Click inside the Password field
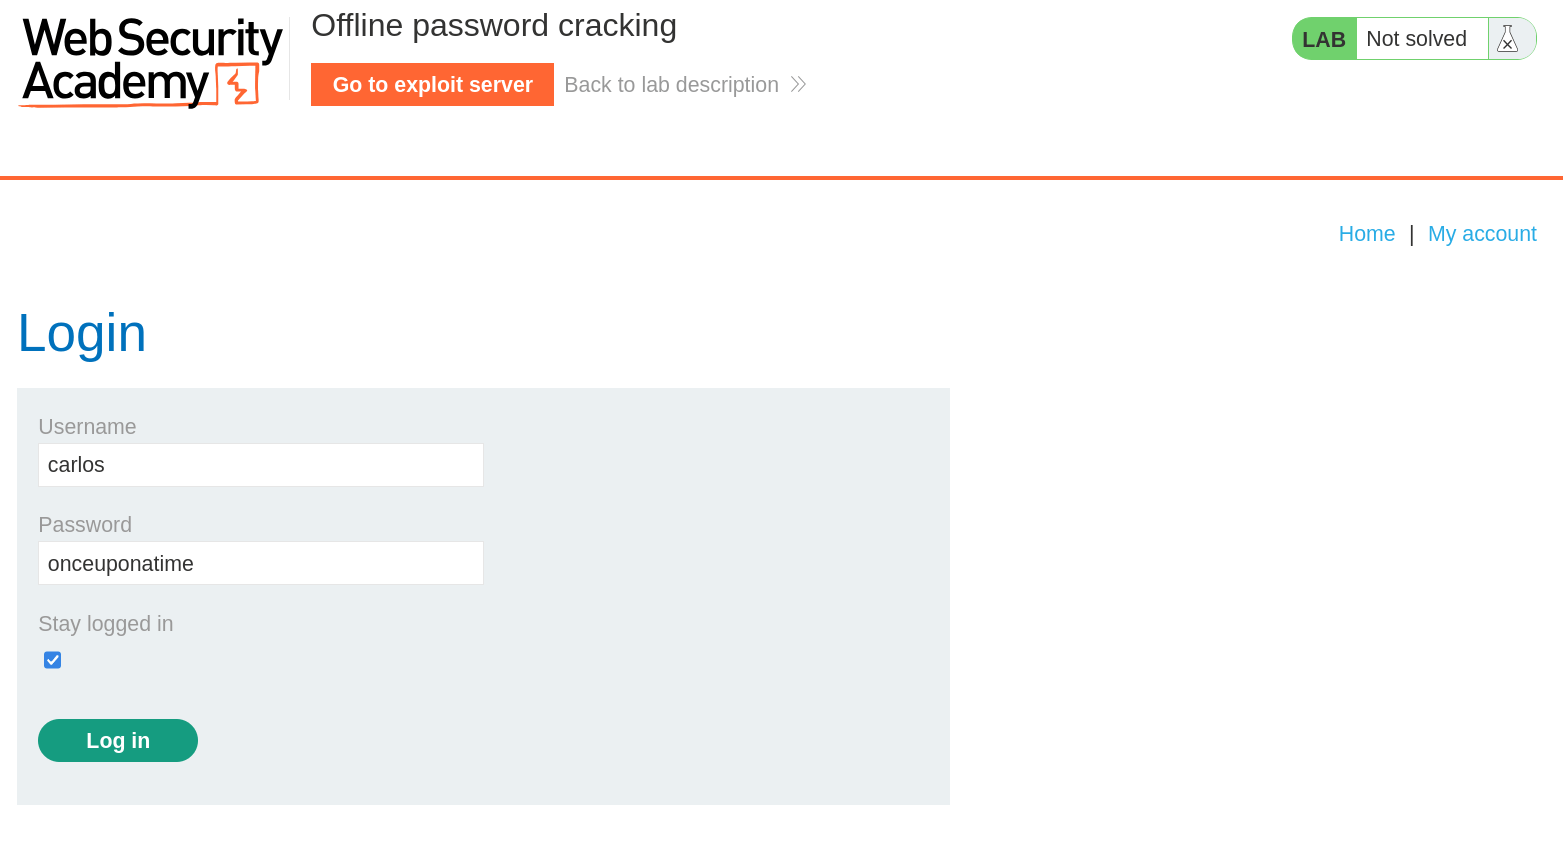The height and width of the screenshot is (842, 1563). [x=260, y=563]
